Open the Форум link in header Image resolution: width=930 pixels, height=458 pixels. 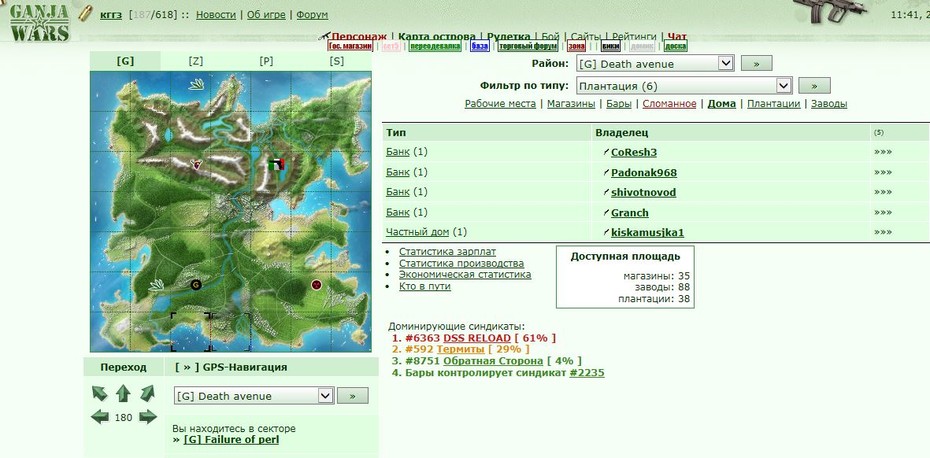[x=312, y=15]
